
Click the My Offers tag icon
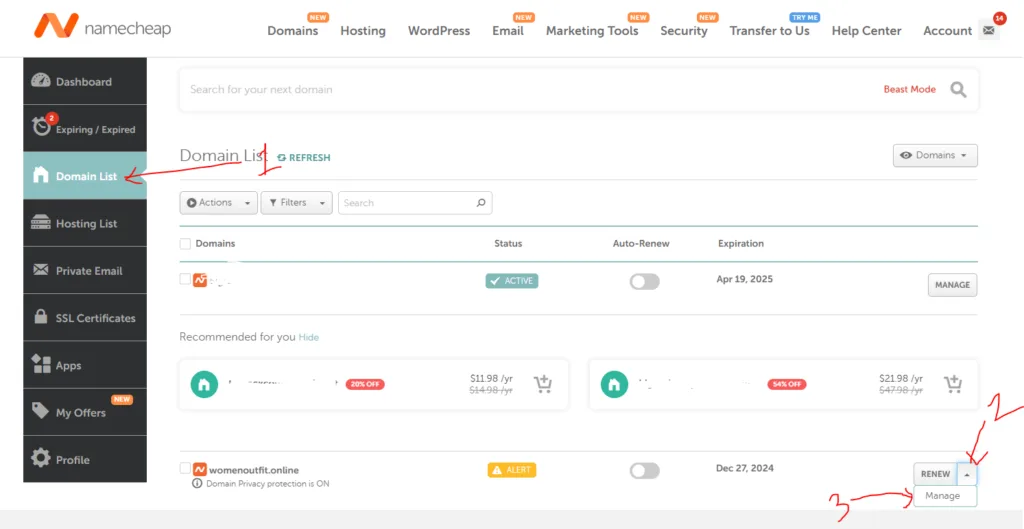(40, 411)
